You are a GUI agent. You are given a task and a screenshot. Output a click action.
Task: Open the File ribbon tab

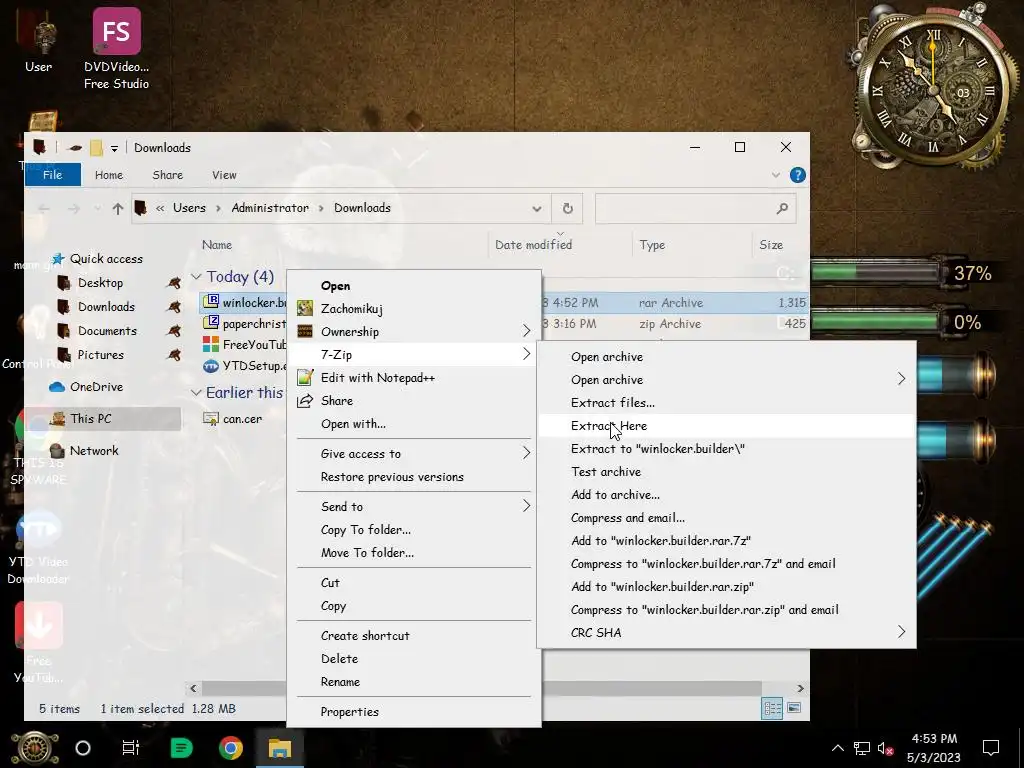tap(53, 175)
